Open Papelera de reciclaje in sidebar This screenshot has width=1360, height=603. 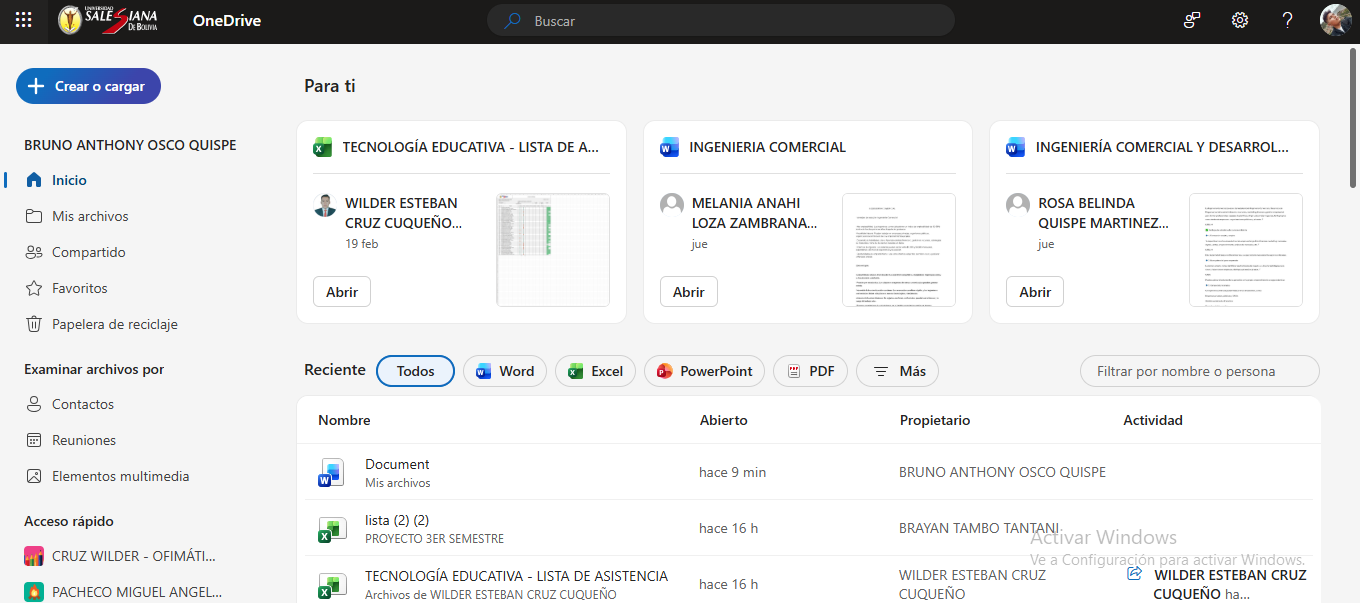(115, 324)
